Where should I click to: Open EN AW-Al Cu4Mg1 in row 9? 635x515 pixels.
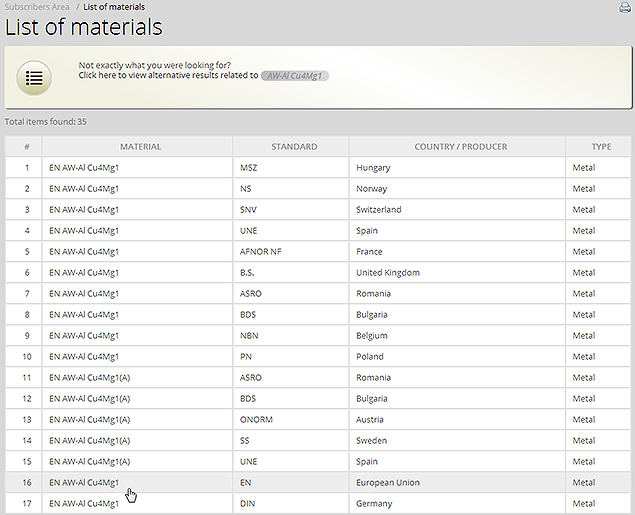tap(84, 336)
